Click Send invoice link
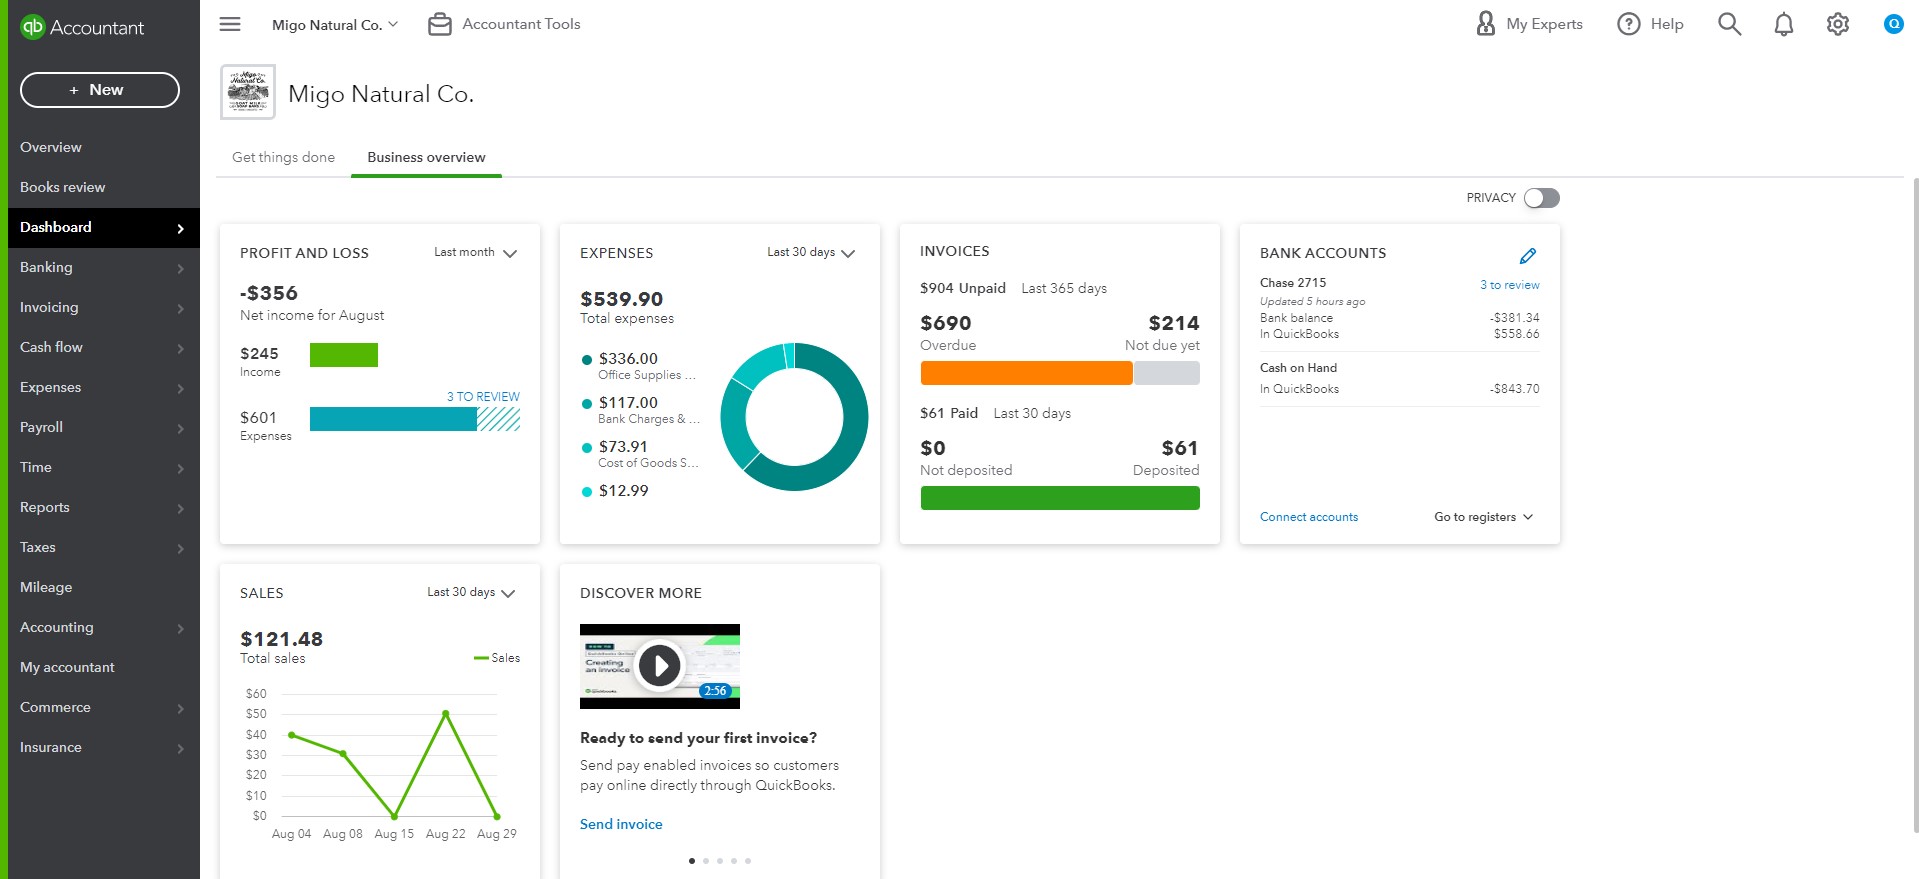The image size is (1919, 879). tap(621, 824)
